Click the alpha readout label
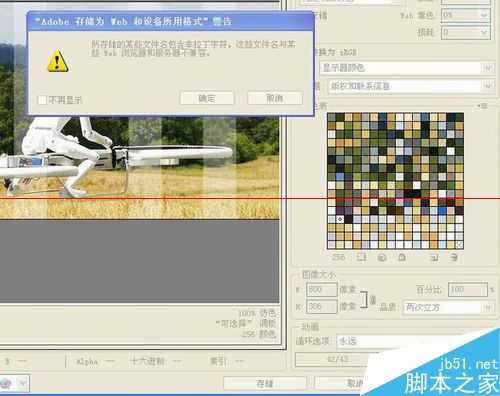The image size is (500, 396). [87, 361]
